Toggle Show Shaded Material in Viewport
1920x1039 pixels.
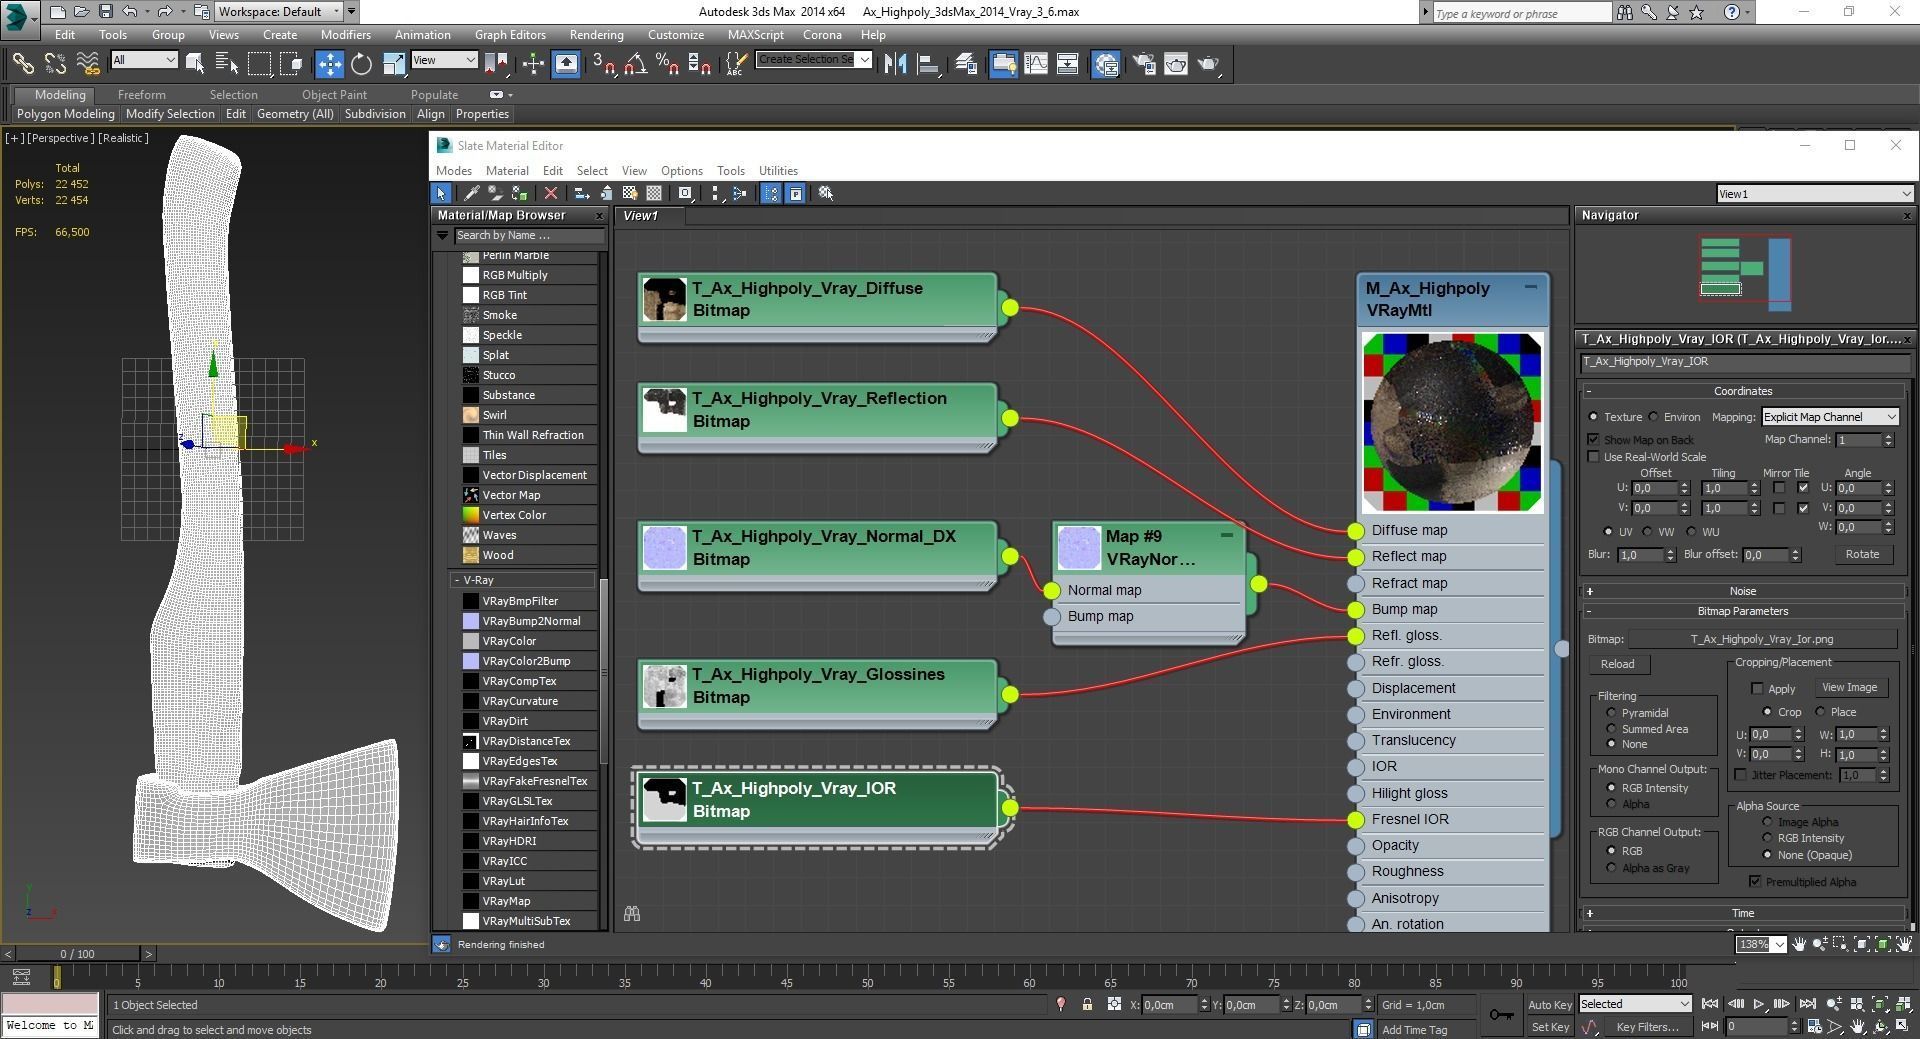tap(630, 193)
